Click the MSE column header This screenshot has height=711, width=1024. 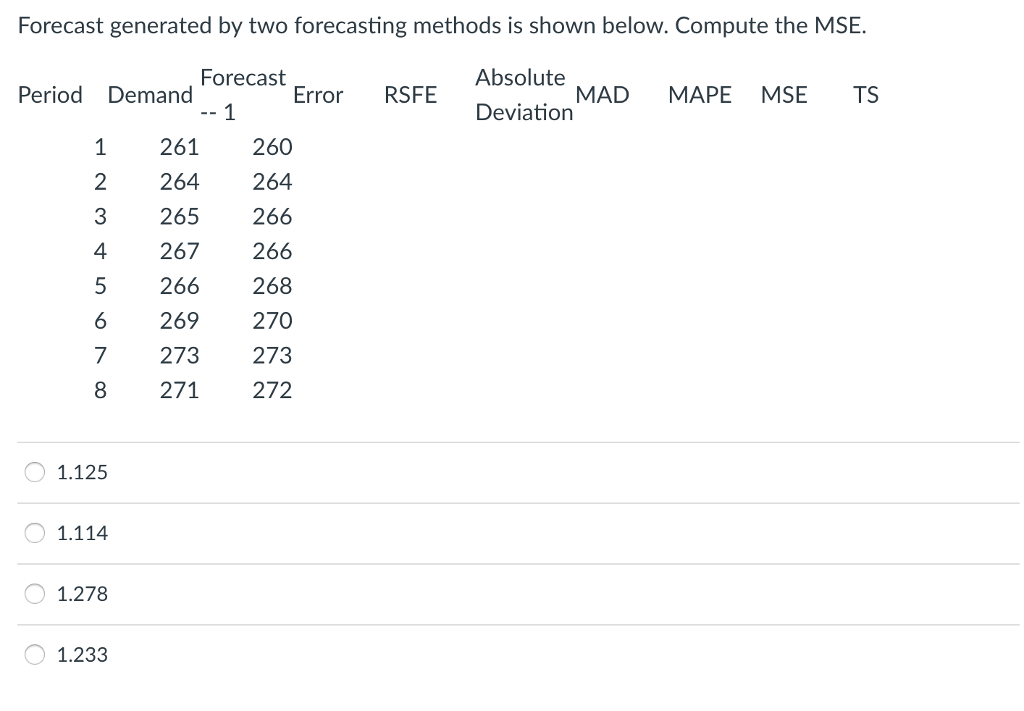(784, 95)
